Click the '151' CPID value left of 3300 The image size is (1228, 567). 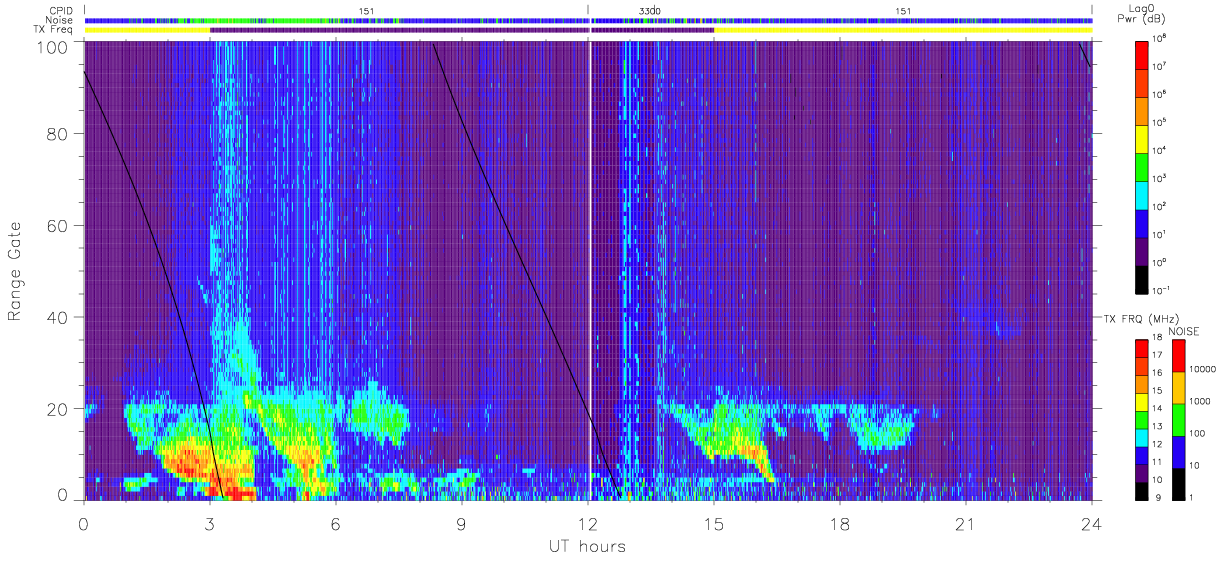click(x=366, y=11)
